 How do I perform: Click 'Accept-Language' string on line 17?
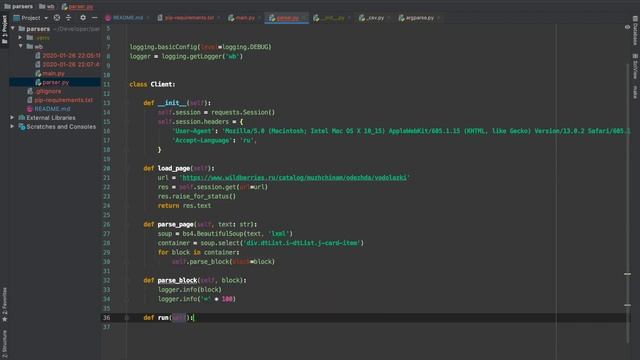coord(202,140)
